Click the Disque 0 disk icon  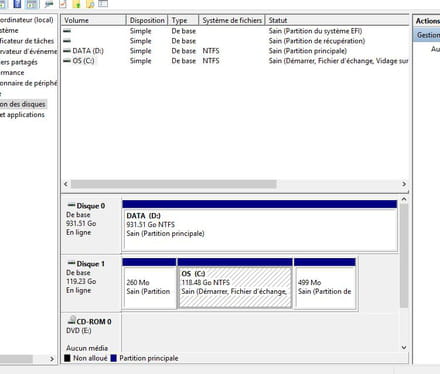[71, 205]
